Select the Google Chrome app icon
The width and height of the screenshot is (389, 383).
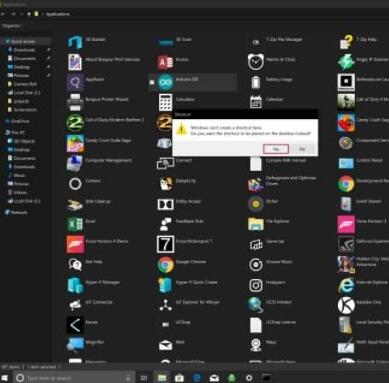pyautogui.click(x=165, y=265)
